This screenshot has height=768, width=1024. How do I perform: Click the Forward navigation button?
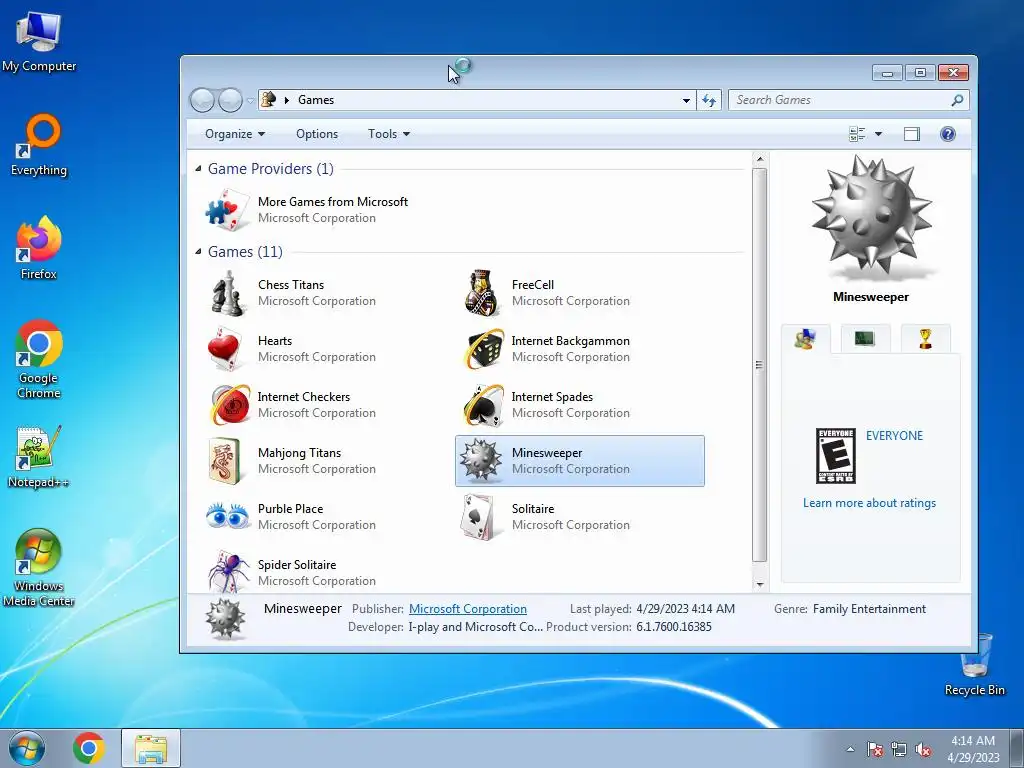230,101
